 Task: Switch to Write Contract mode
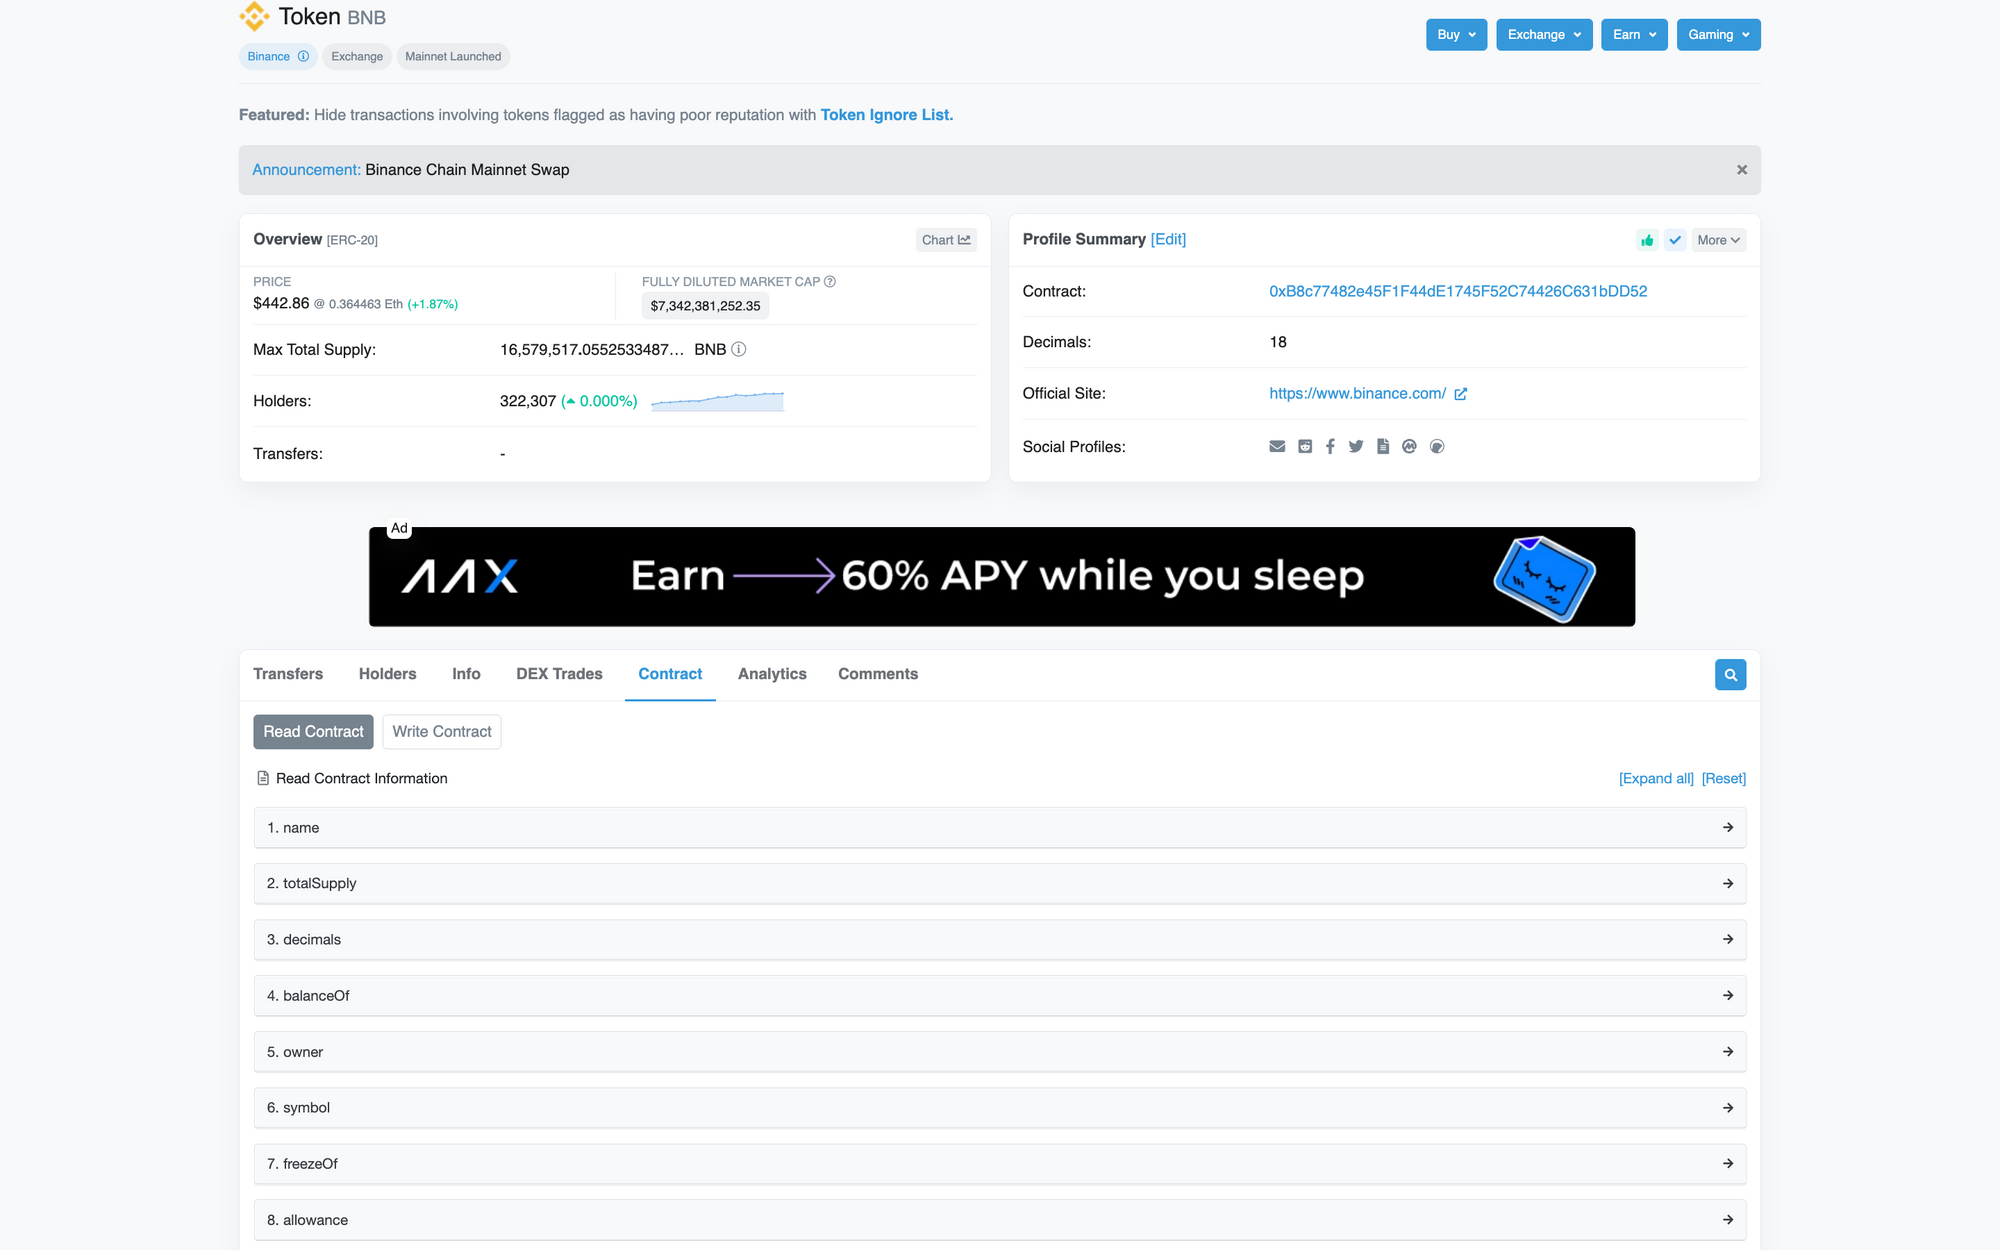(x=442, y=732)
